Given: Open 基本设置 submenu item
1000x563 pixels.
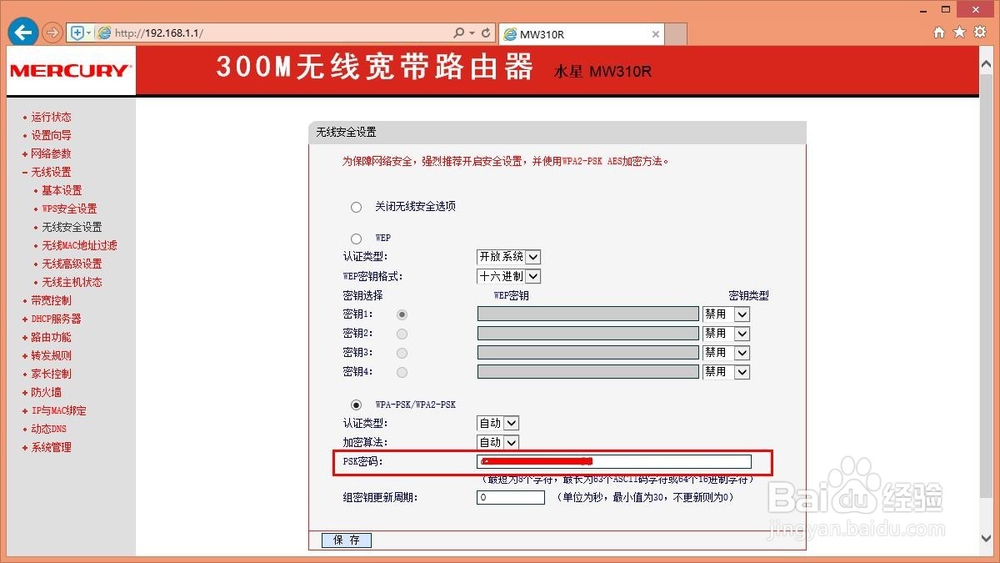Looking at the screenshot, I should [x=62, y=191].
